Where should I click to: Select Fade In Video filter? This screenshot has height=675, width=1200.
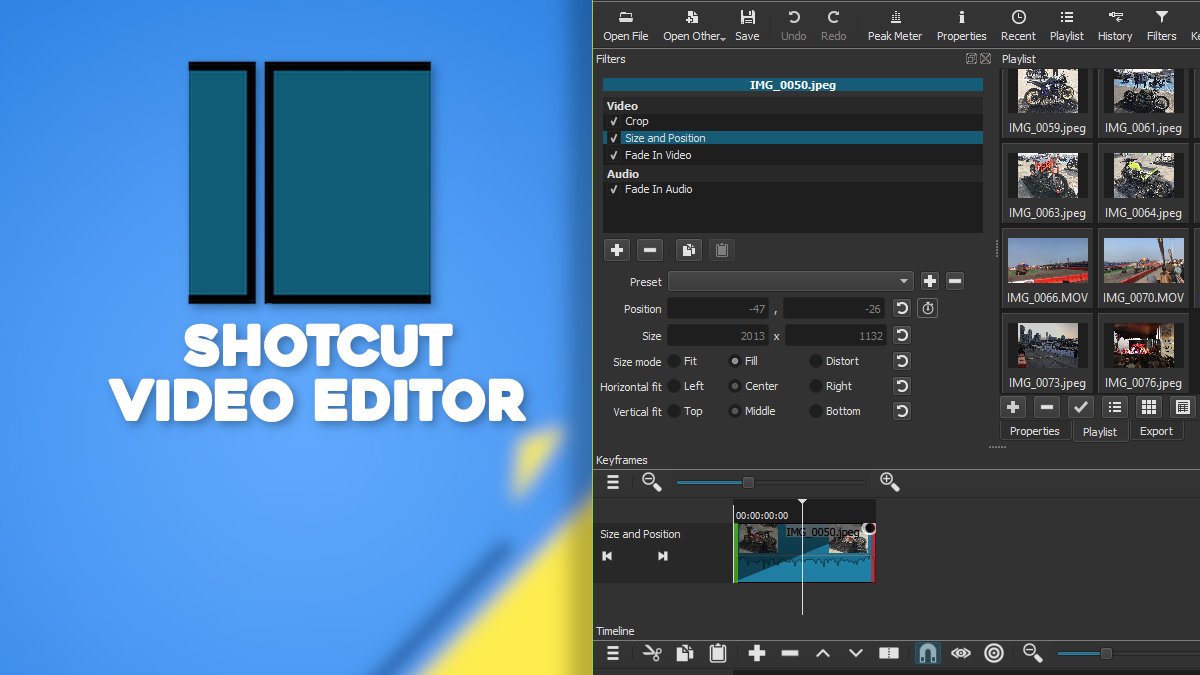pyautogui.click(x=658, y=155)
